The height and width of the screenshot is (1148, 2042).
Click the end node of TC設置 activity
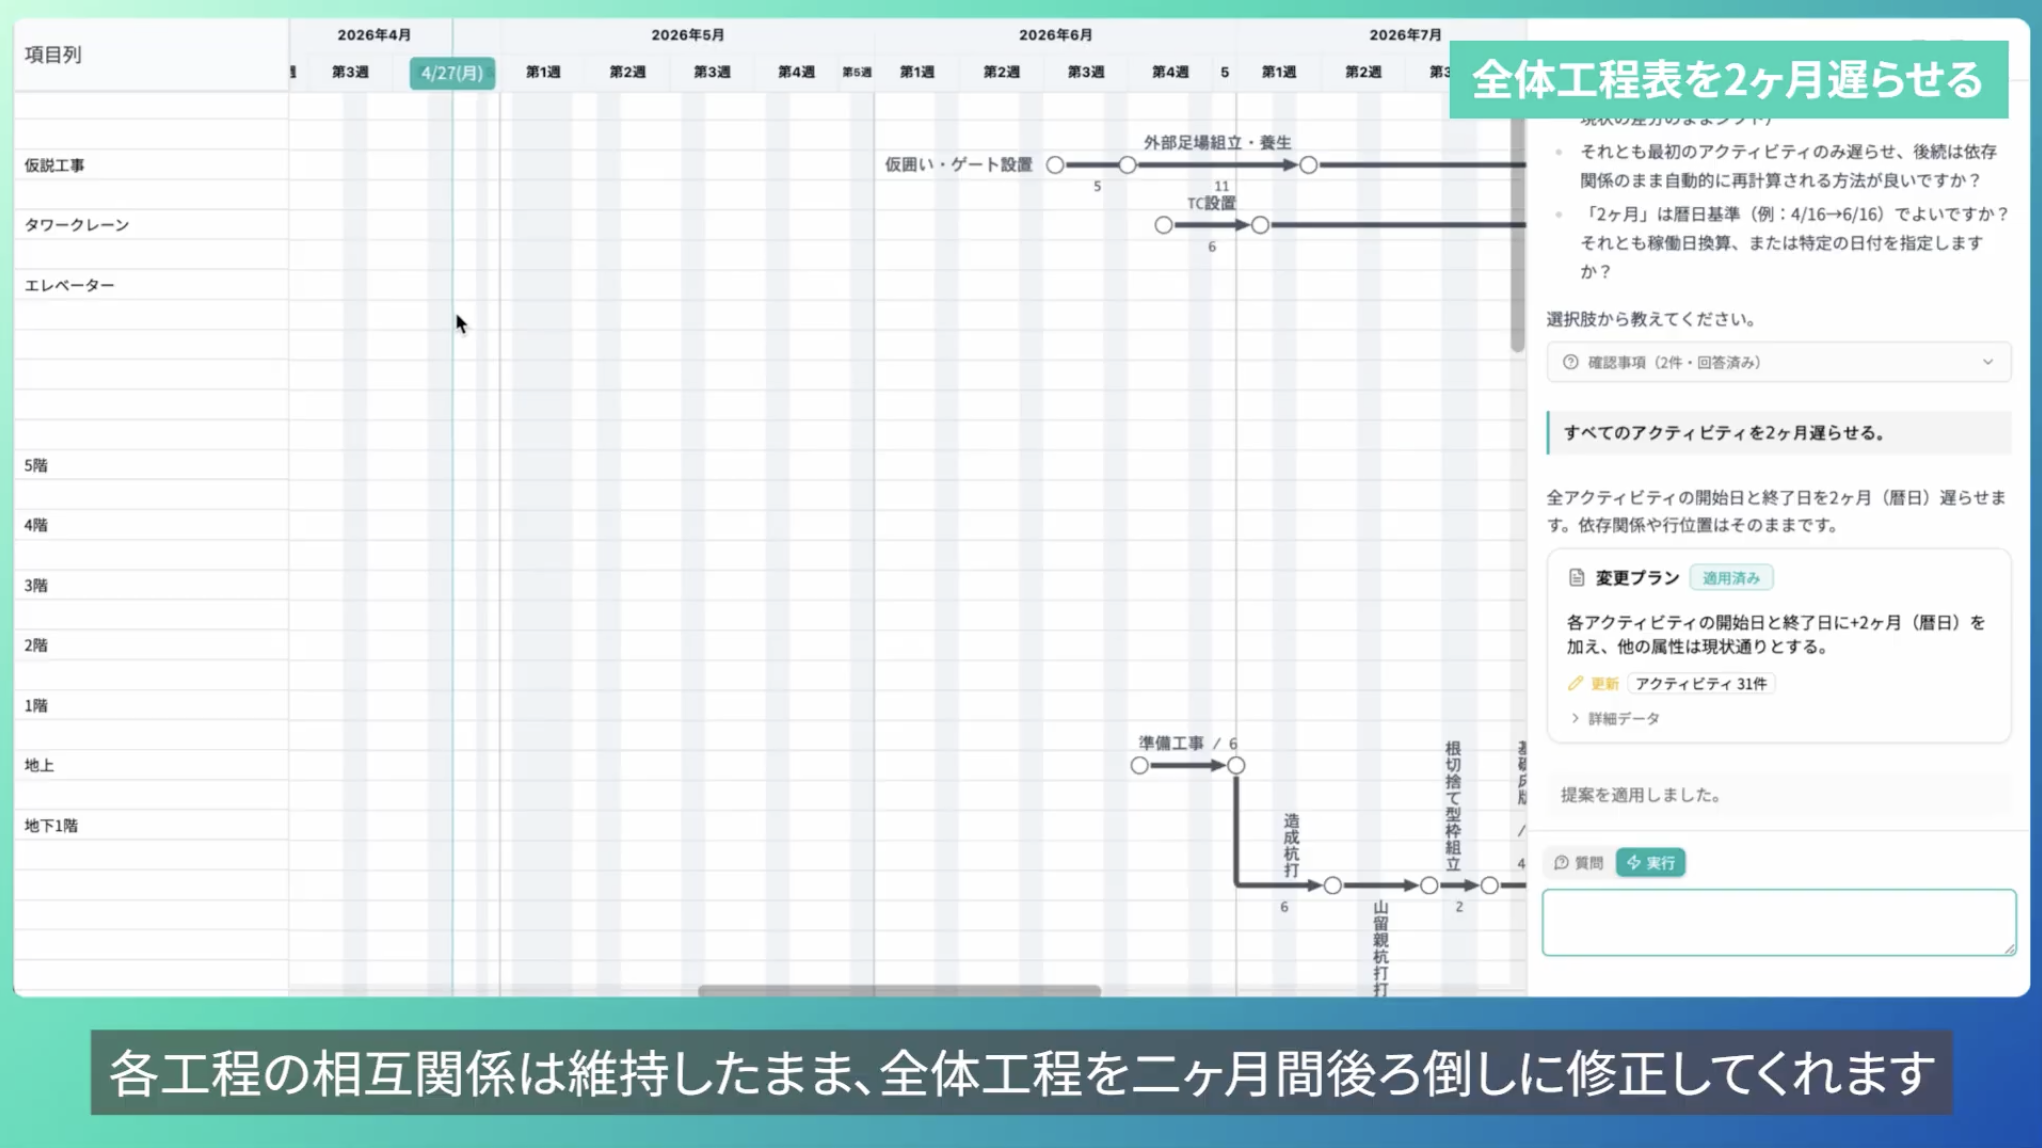pos(1260,225)
